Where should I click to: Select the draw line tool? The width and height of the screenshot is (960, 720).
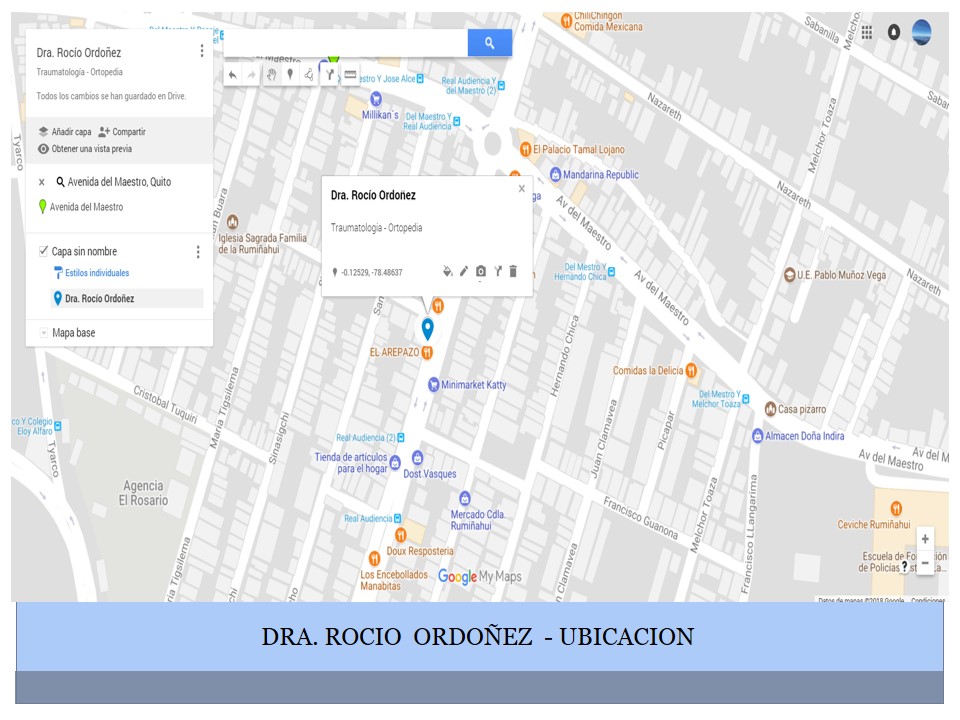(309, 75)
